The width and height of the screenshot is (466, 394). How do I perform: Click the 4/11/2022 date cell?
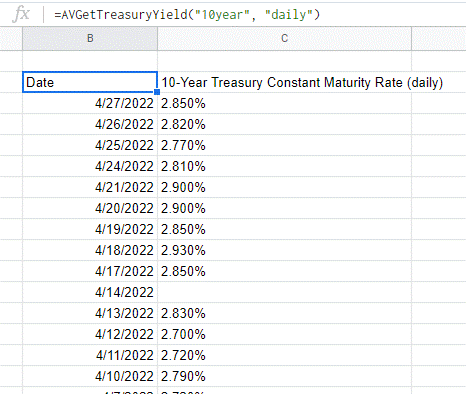(x=90, y=355)
